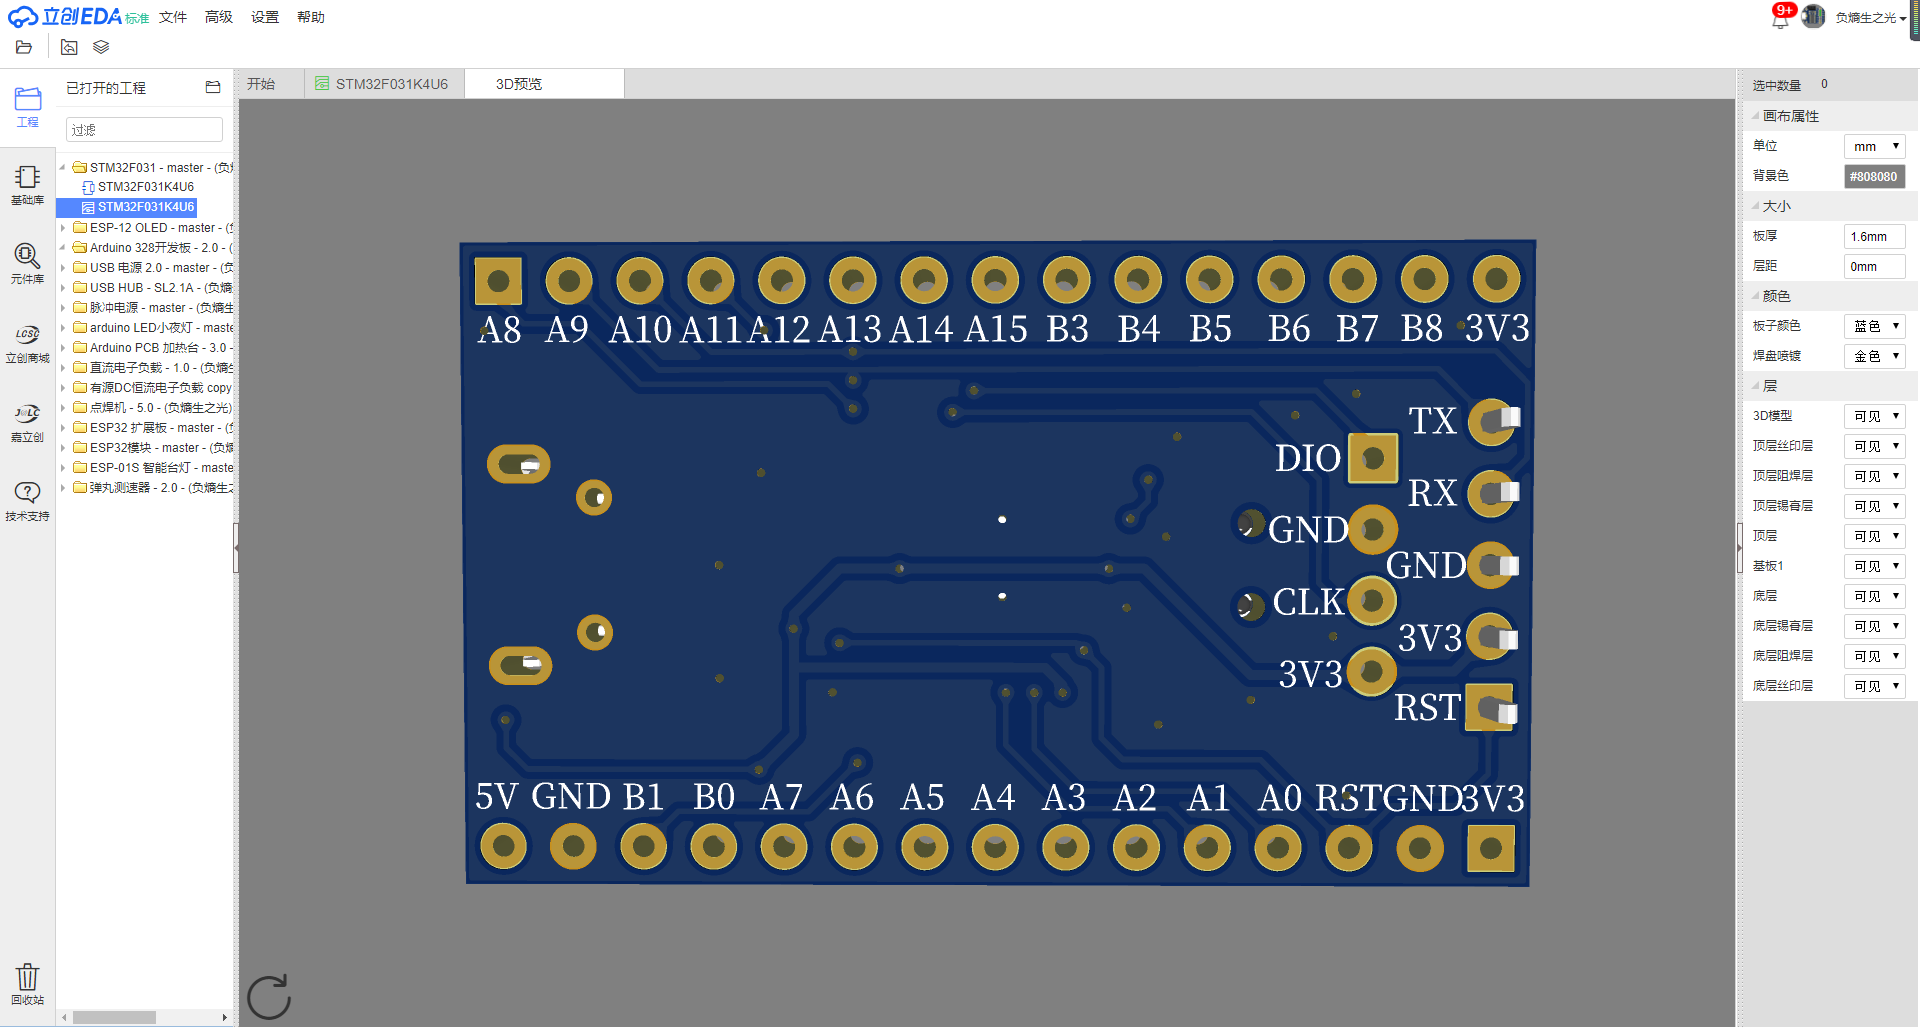Toggle 底层阻焊层 visibility dropdown

1874,656
